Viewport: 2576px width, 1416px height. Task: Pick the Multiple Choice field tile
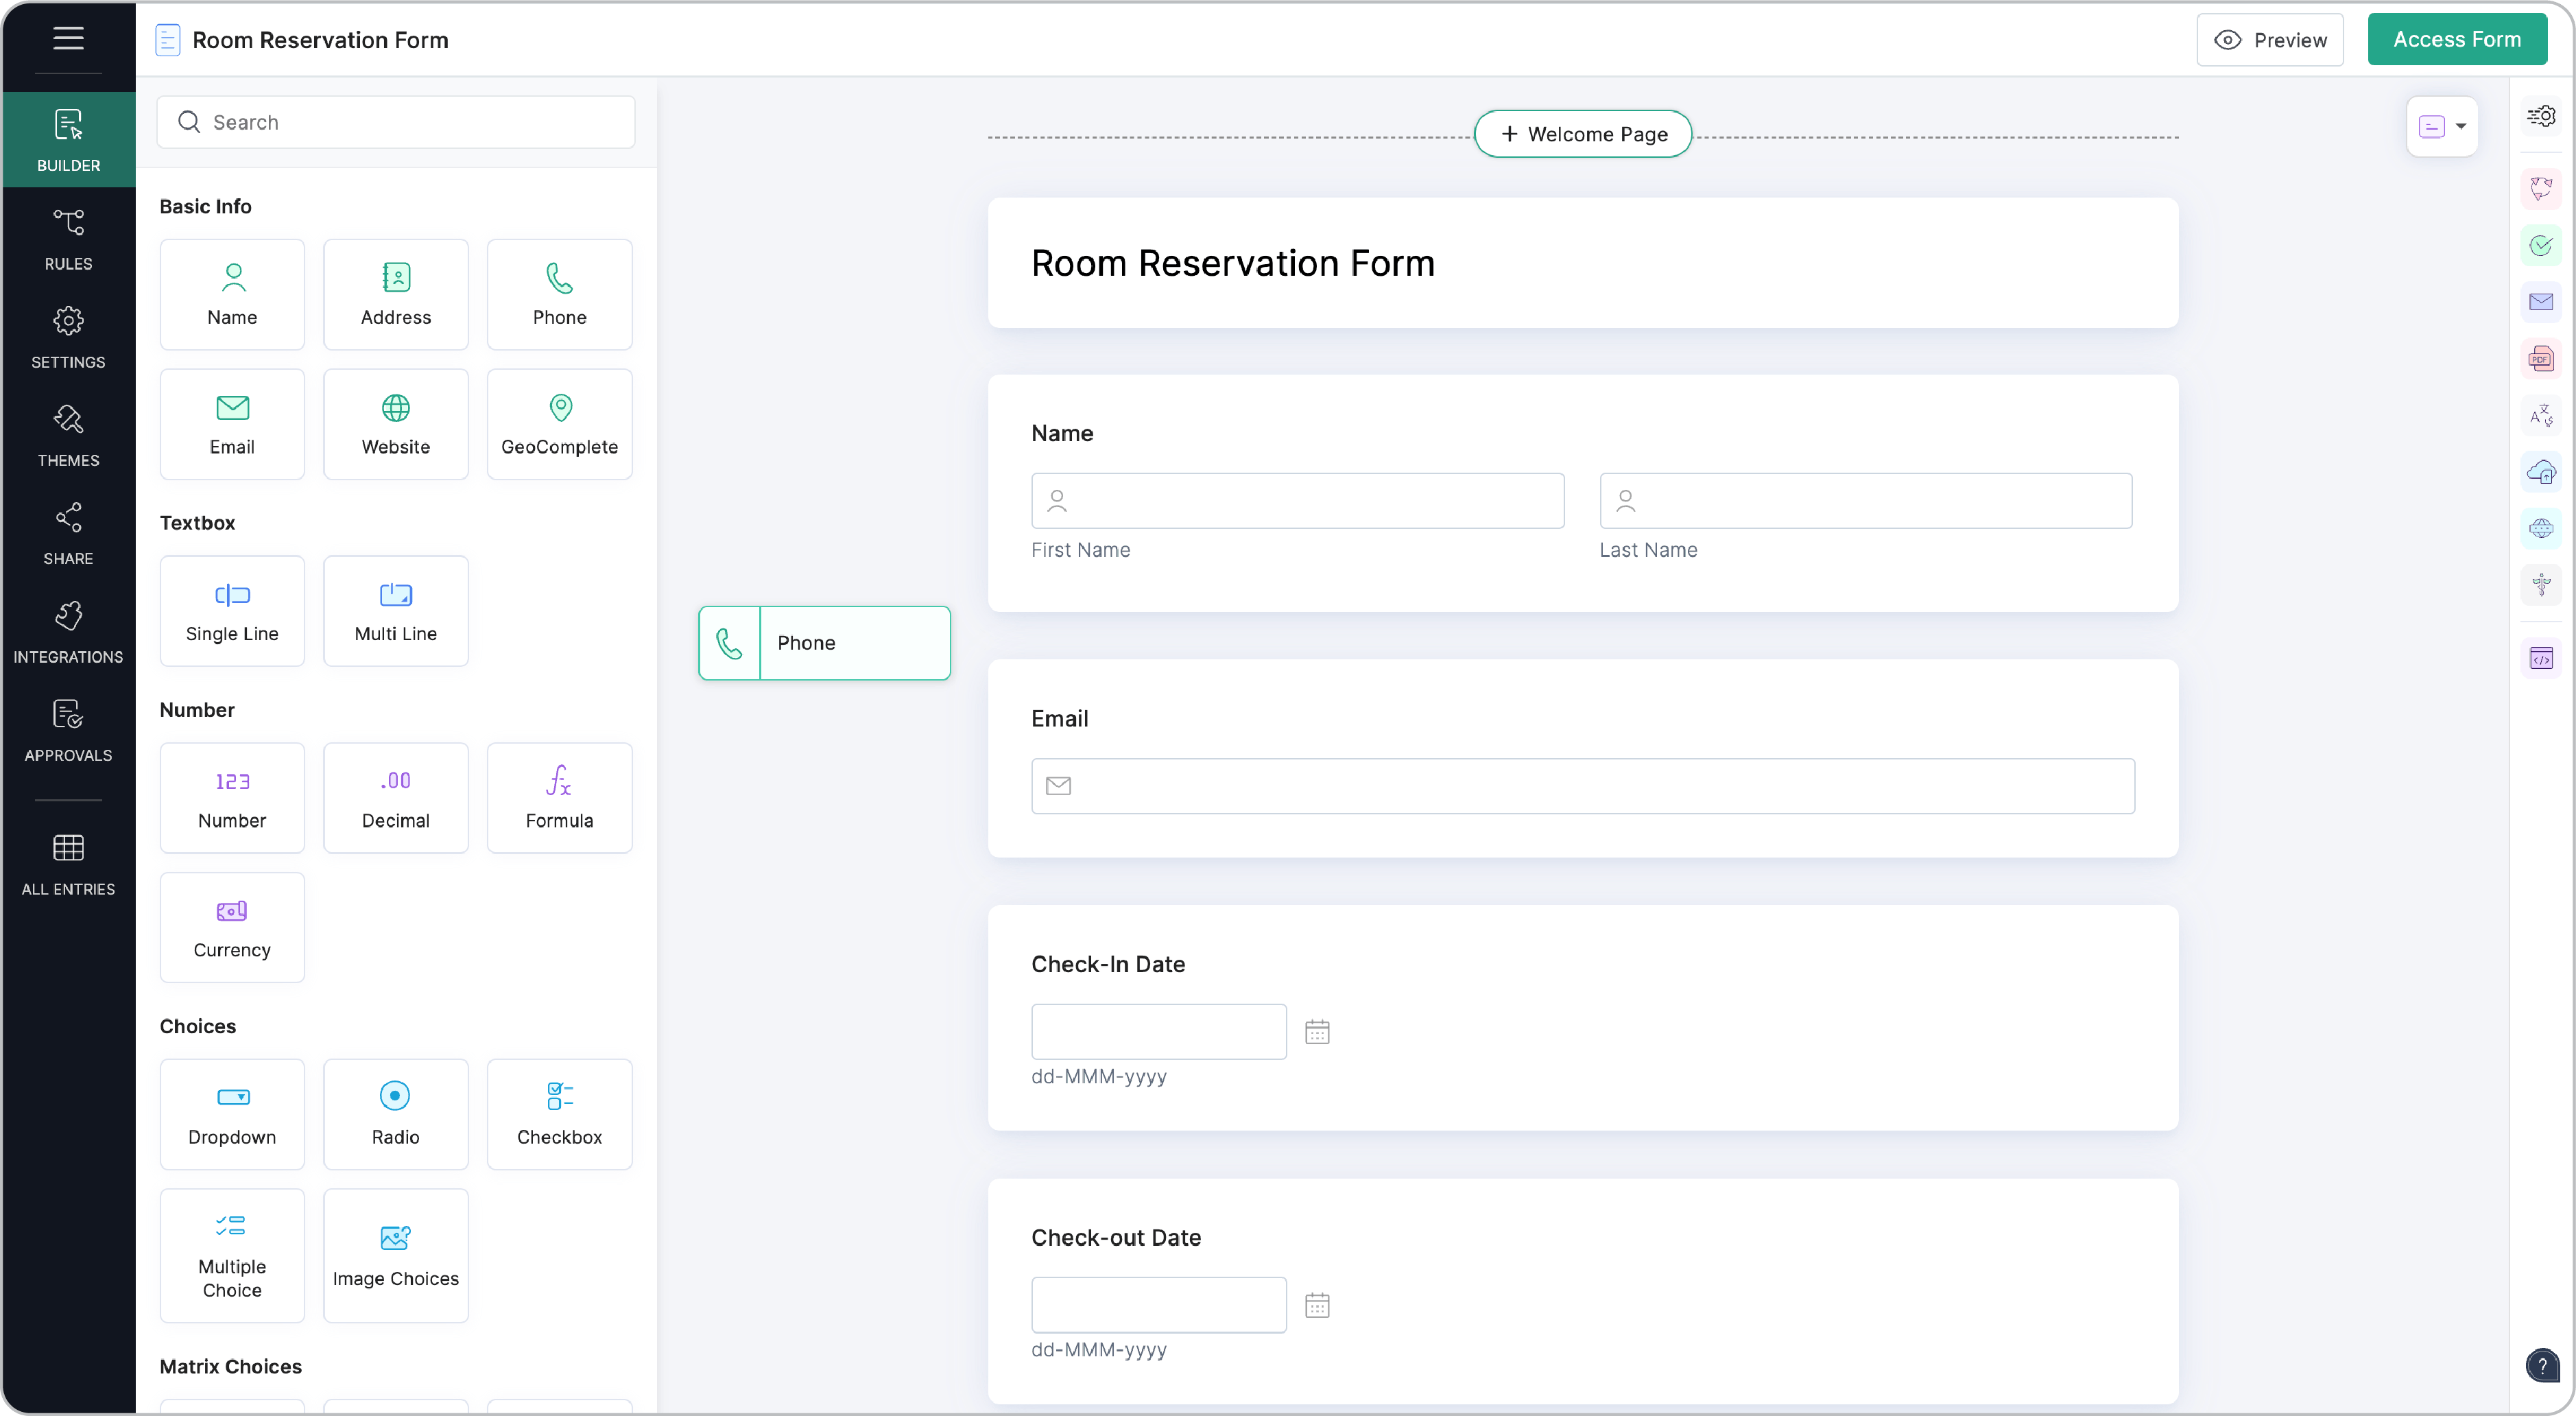point(232,1255)
